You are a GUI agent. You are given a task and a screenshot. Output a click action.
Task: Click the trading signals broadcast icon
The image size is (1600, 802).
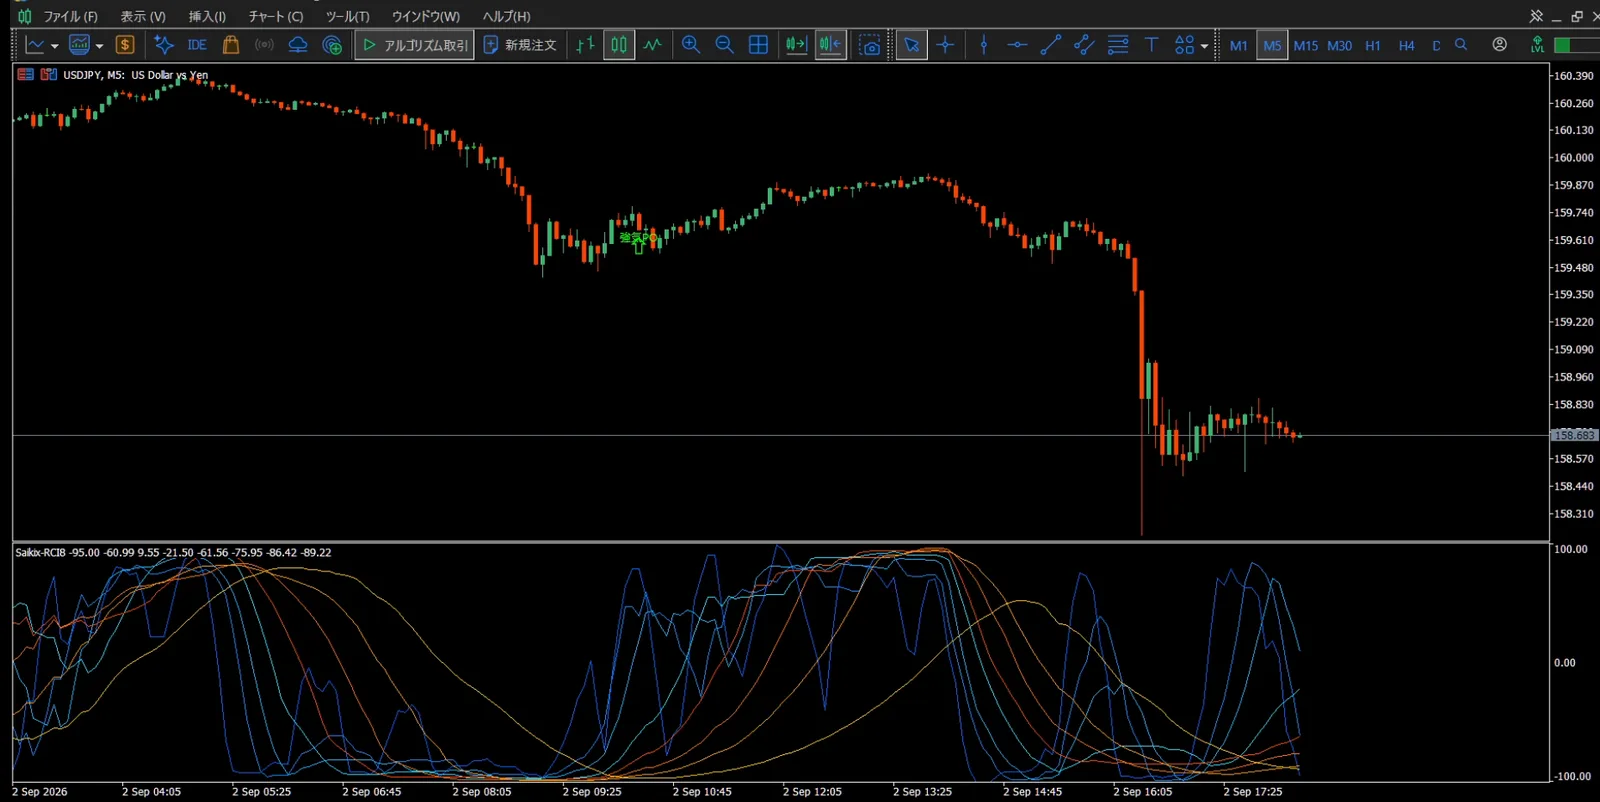tap(264, 45)
